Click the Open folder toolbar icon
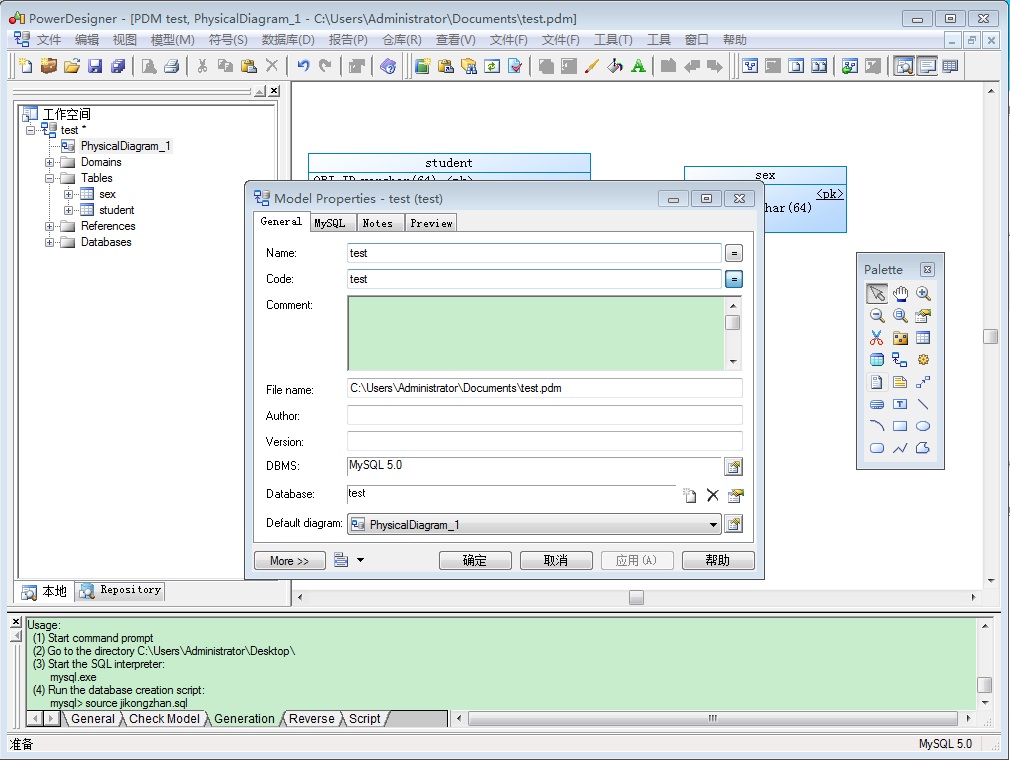This screenshot has height=760, width=1010. [71, 66]
